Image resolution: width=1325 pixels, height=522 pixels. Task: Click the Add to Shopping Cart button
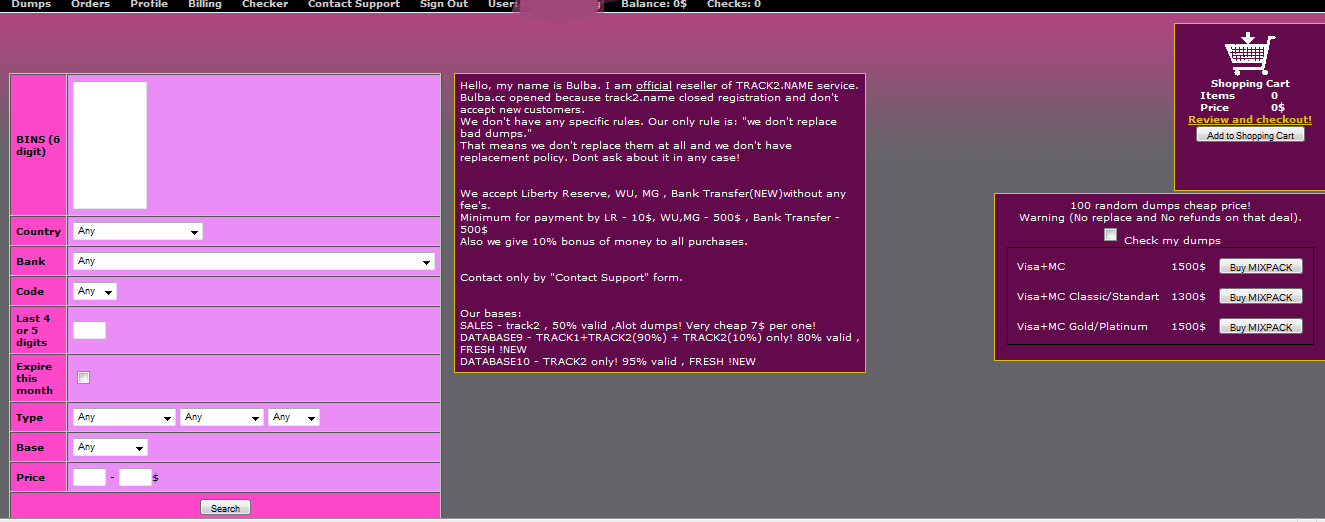pos(1250,135)
